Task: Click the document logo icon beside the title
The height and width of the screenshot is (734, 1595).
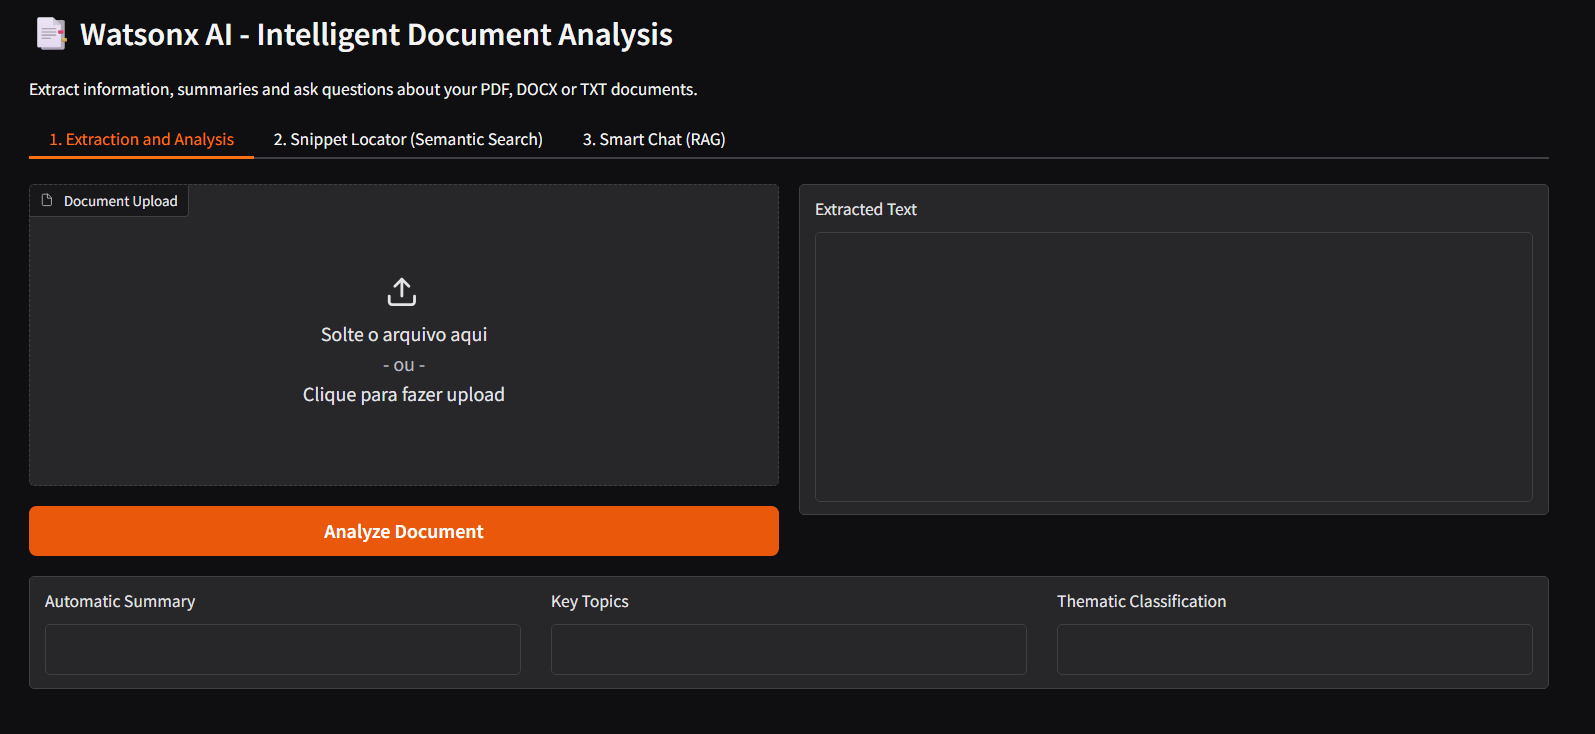Action: pyautogui.click(x=51, y=34)
